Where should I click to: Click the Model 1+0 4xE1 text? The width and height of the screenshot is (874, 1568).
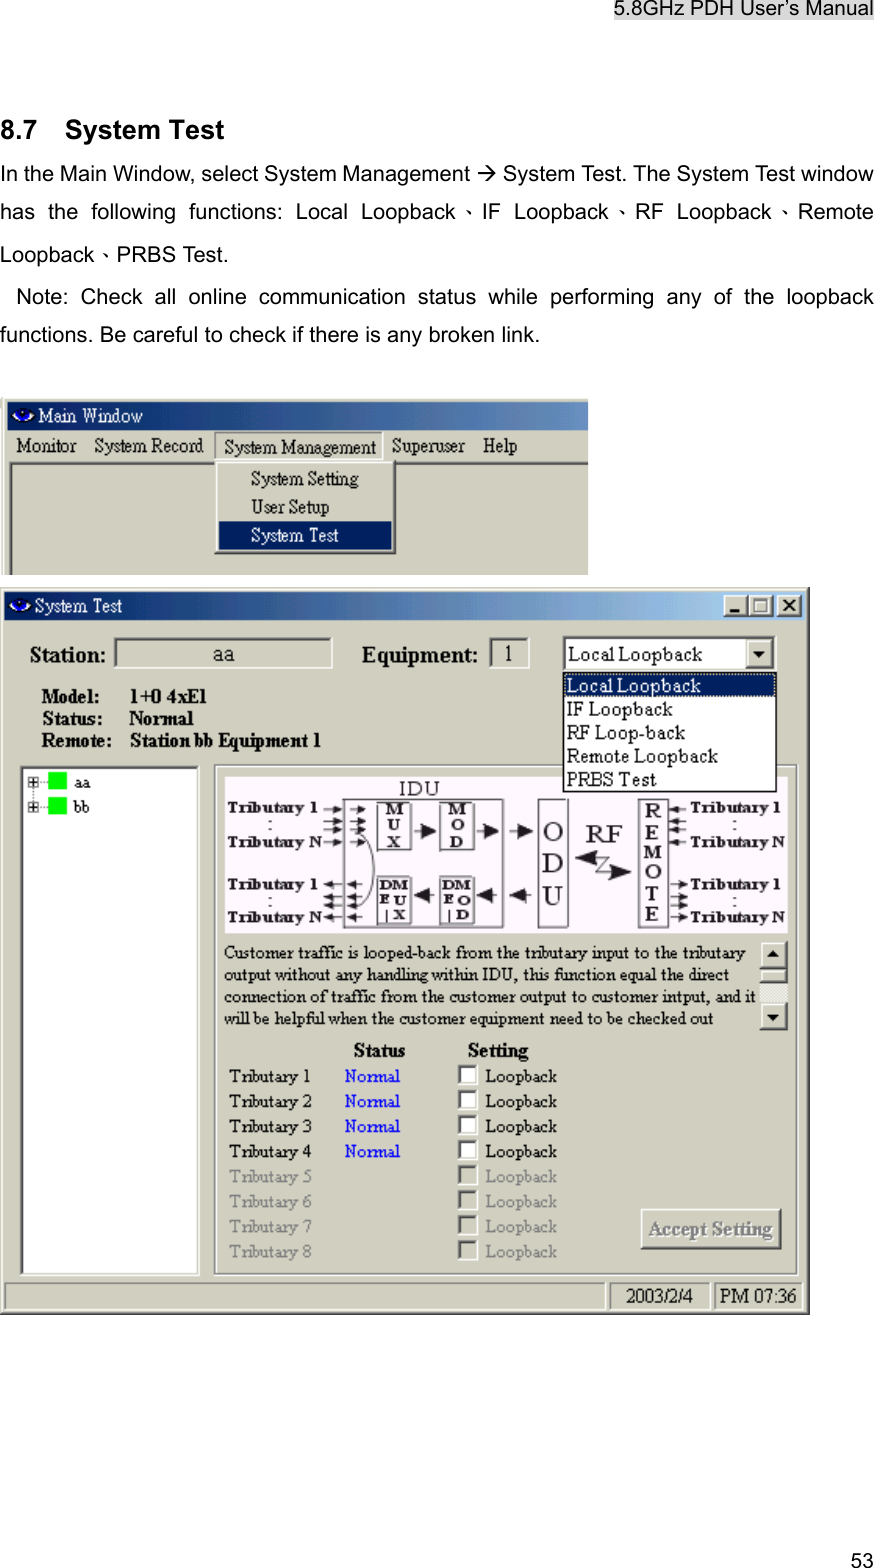click(x=168, y=696)
